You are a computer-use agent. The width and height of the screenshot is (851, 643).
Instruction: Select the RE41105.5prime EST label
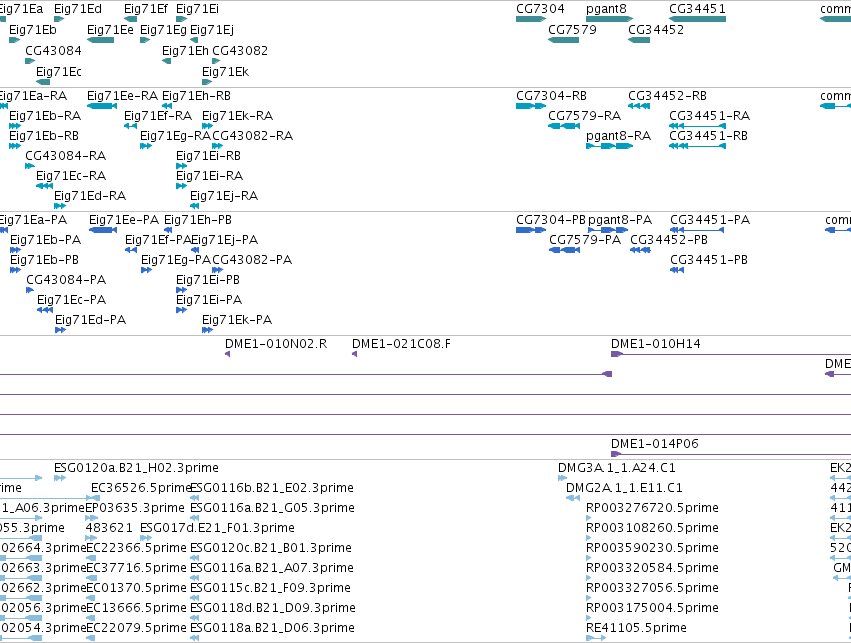(636, 628)
